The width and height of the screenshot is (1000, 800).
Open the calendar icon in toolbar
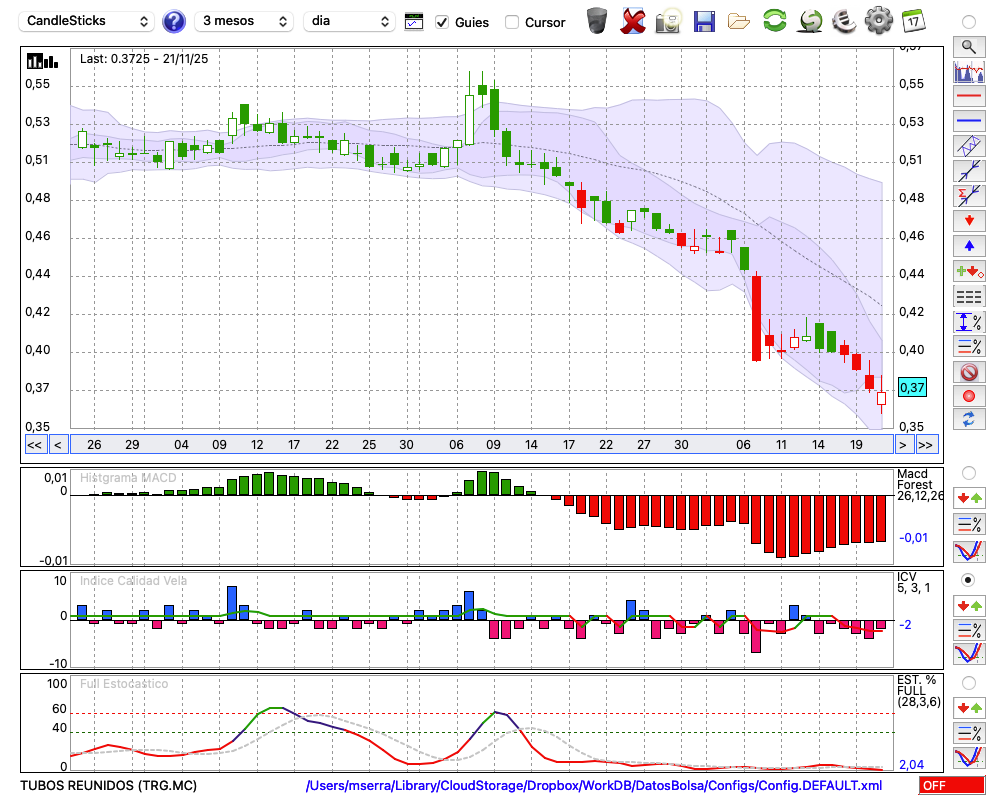coord(912,21)
